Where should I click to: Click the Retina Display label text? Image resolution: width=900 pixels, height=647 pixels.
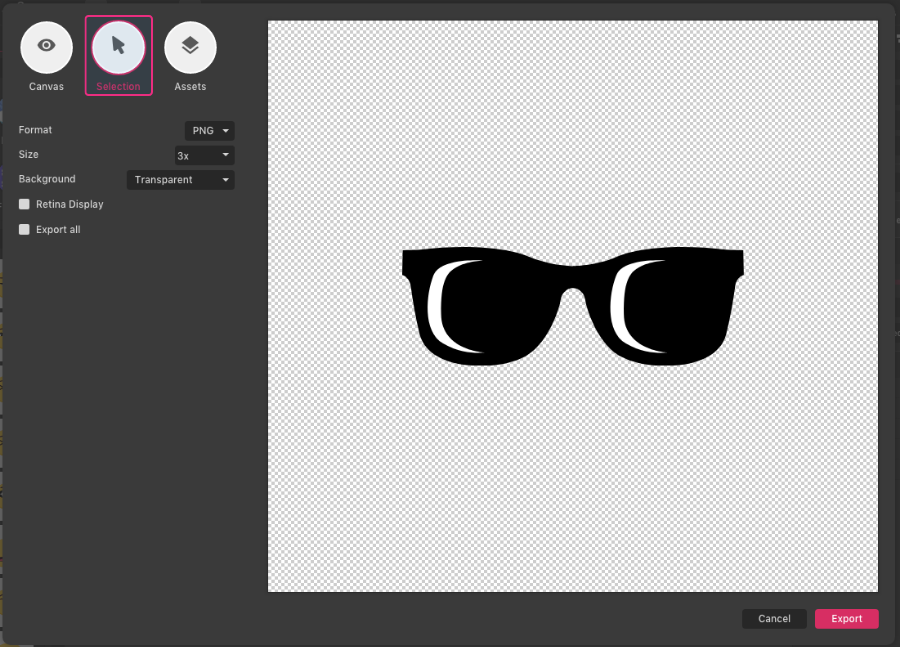[x=70, y=204]
